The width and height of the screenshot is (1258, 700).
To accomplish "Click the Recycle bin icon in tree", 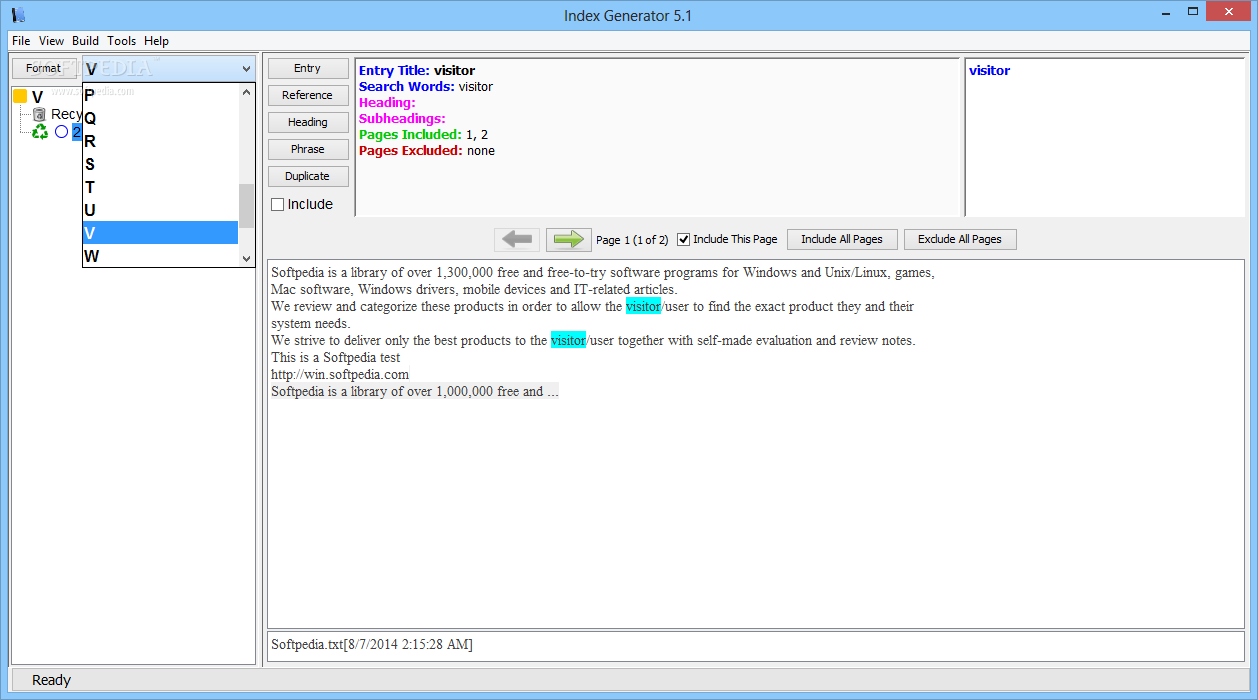I will [x=40, y=115].
